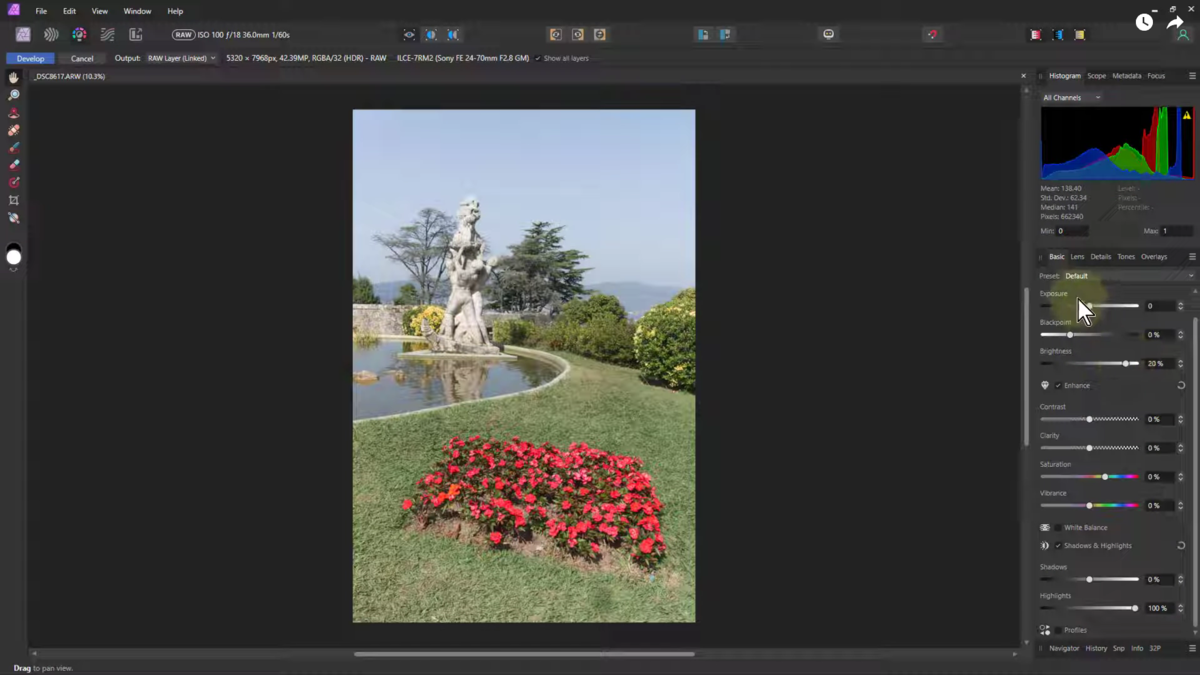This screenshot has width=1200, height=675.
Task: Expand the All Channels dropdown
Action: (1071, 98)
